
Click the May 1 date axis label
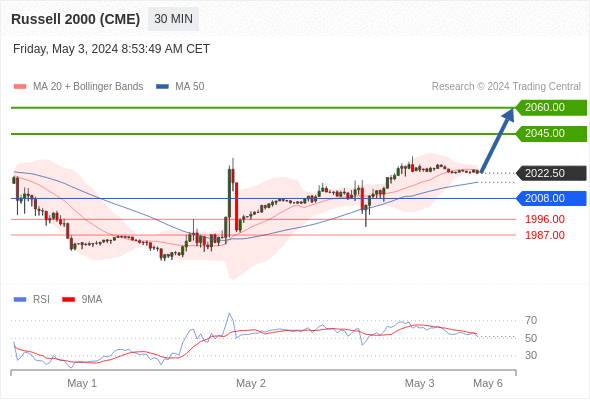click(x=82, y=383)
